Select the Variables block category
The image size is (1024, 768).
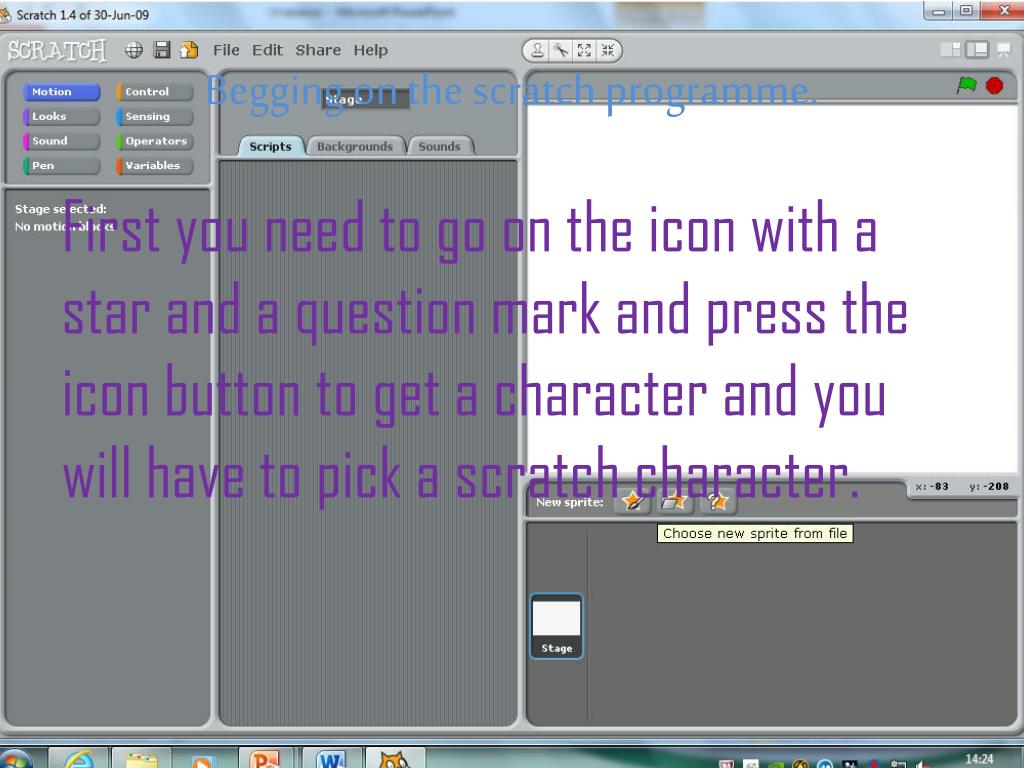(154, 166)
